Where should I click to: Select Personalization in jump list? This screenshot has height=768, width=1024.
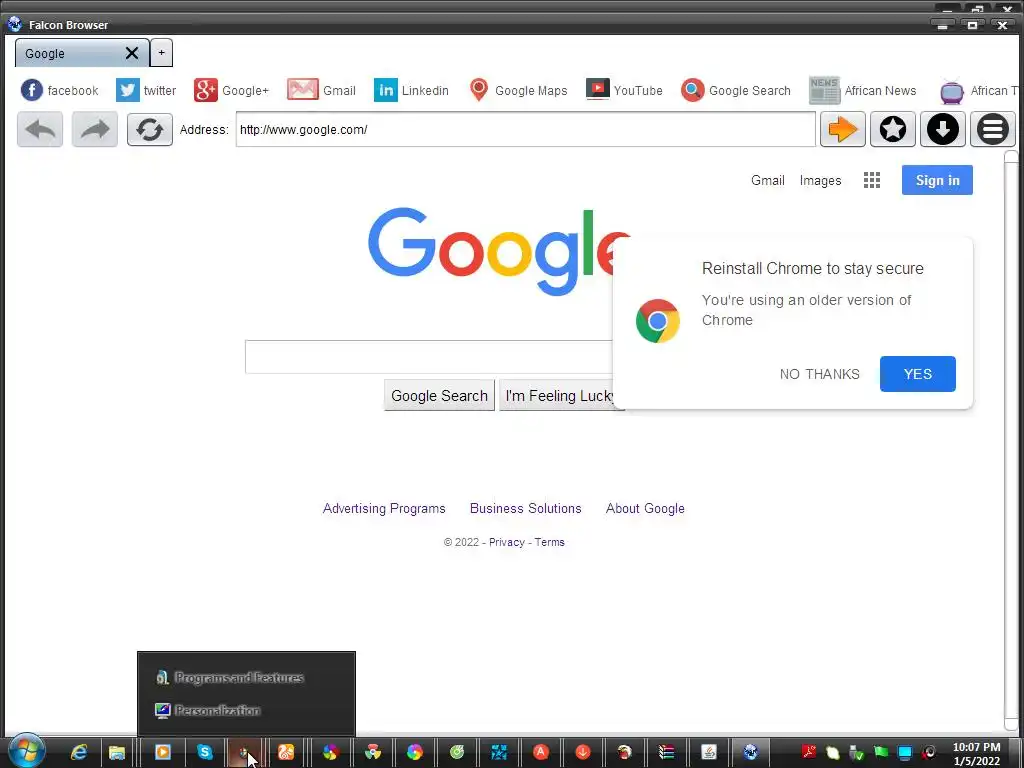pos(208,711)
